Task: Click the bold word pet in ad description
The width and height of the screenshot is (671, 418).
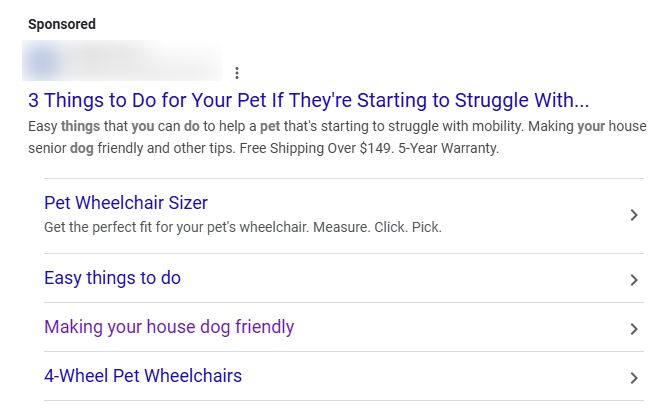Action: 270,128
